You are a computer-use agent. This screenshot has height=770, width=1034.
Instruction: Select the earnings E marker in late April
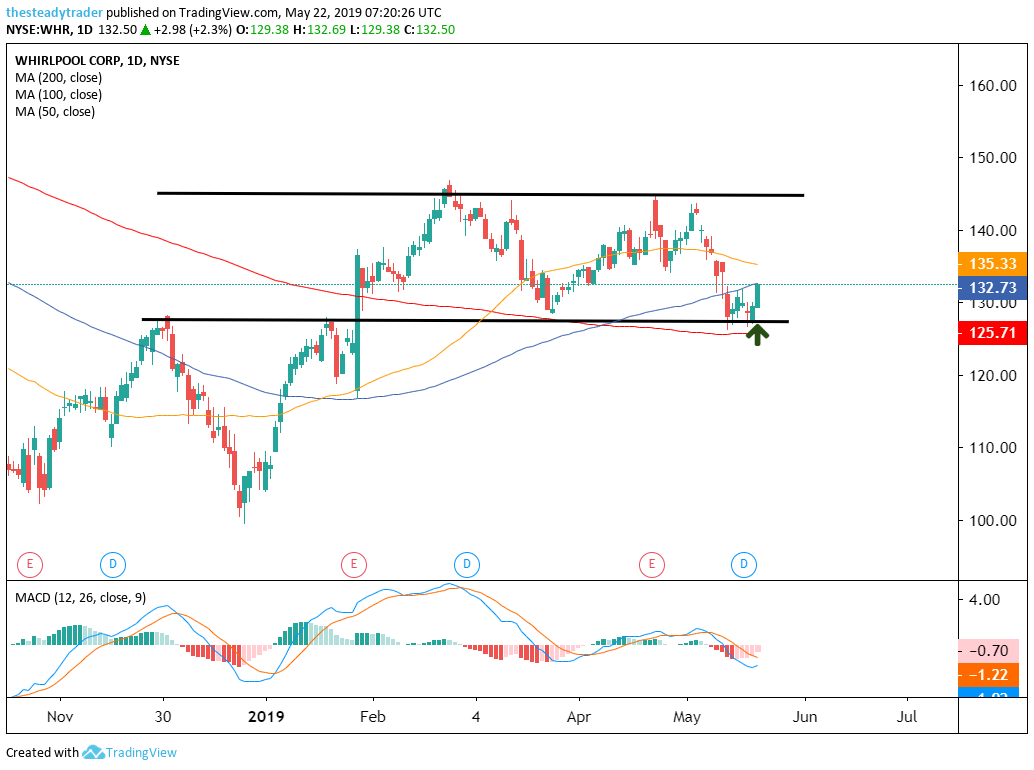click(652, 564)
